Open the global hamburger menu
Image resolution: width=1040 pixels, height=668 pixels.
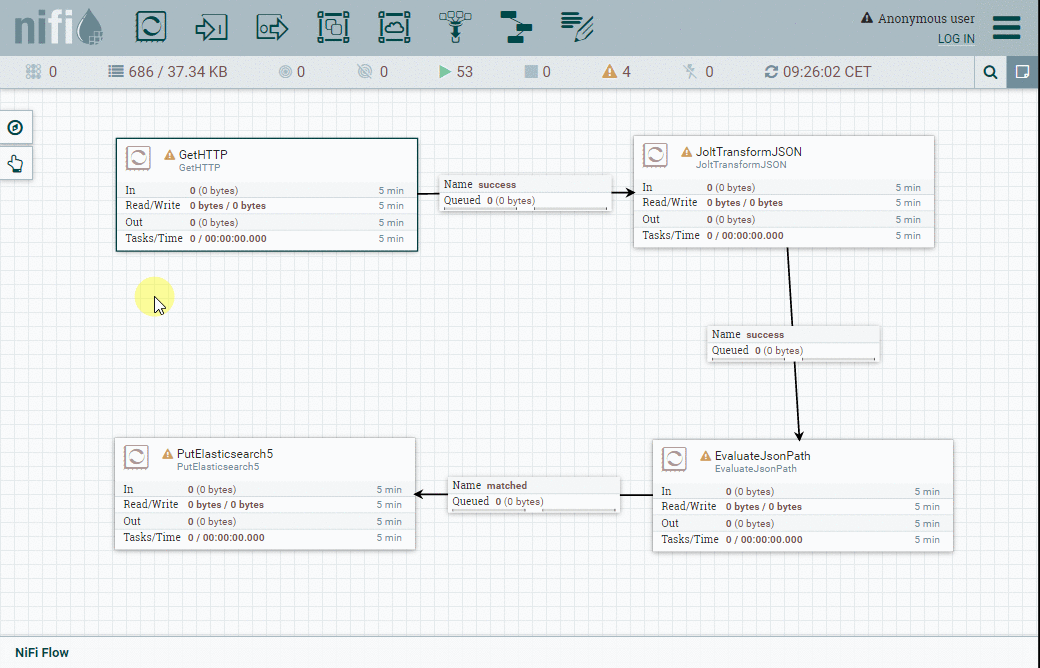click(1006, 27)
